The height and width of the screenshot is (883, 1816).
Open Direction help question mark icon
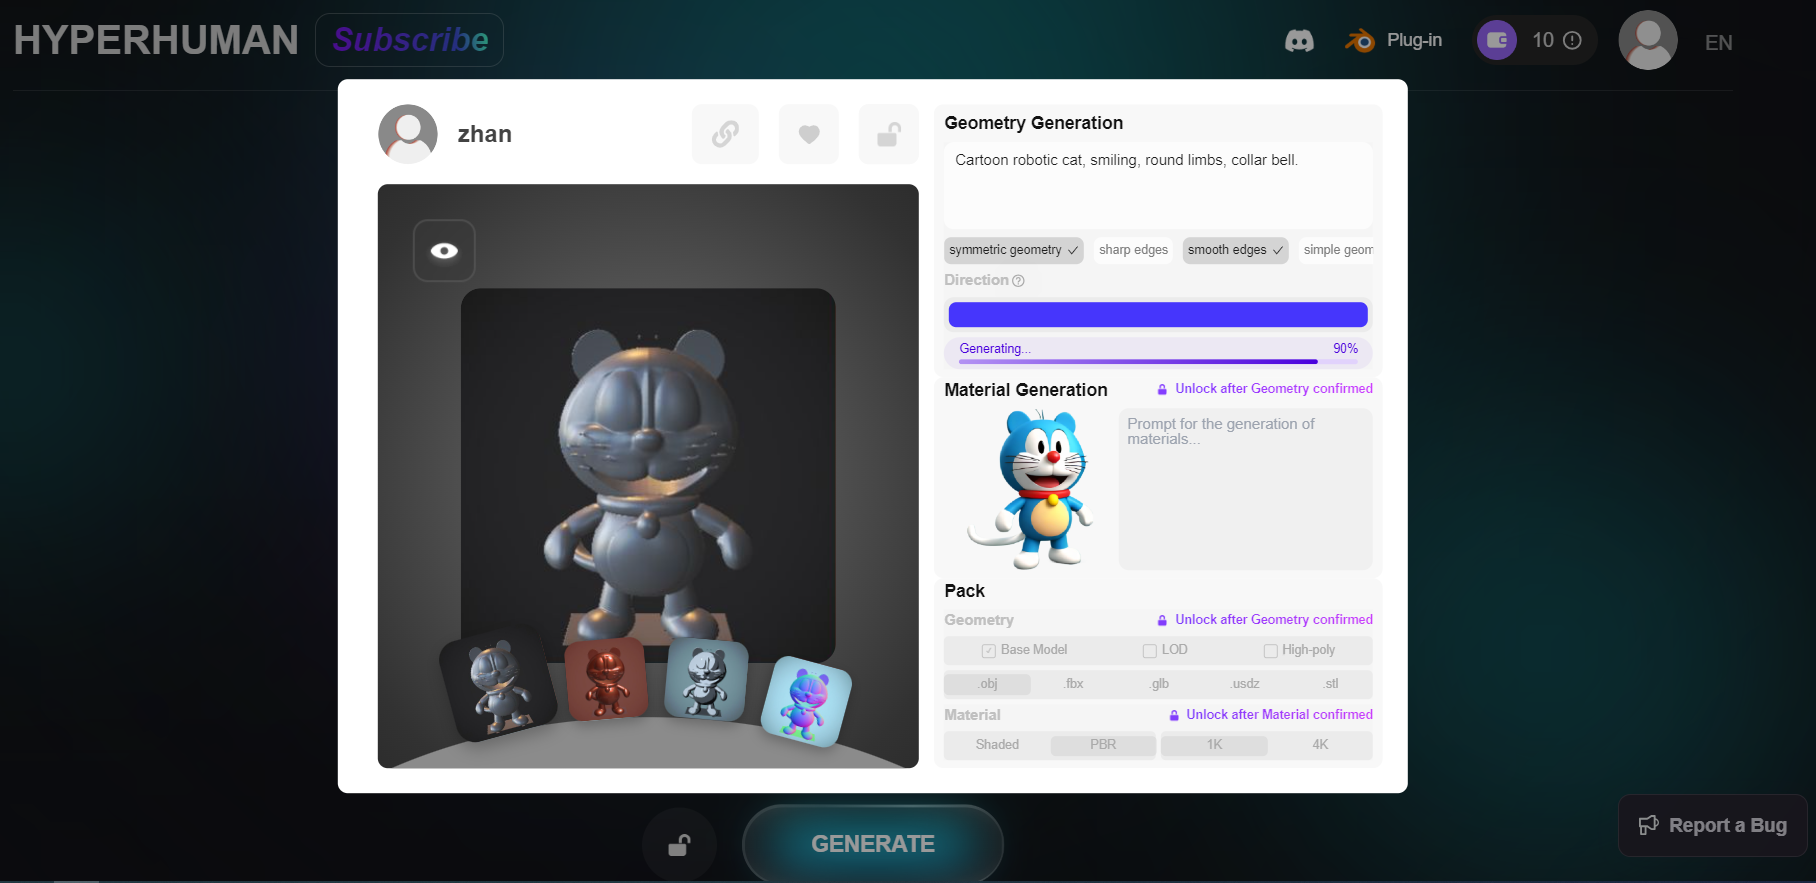1018,281
